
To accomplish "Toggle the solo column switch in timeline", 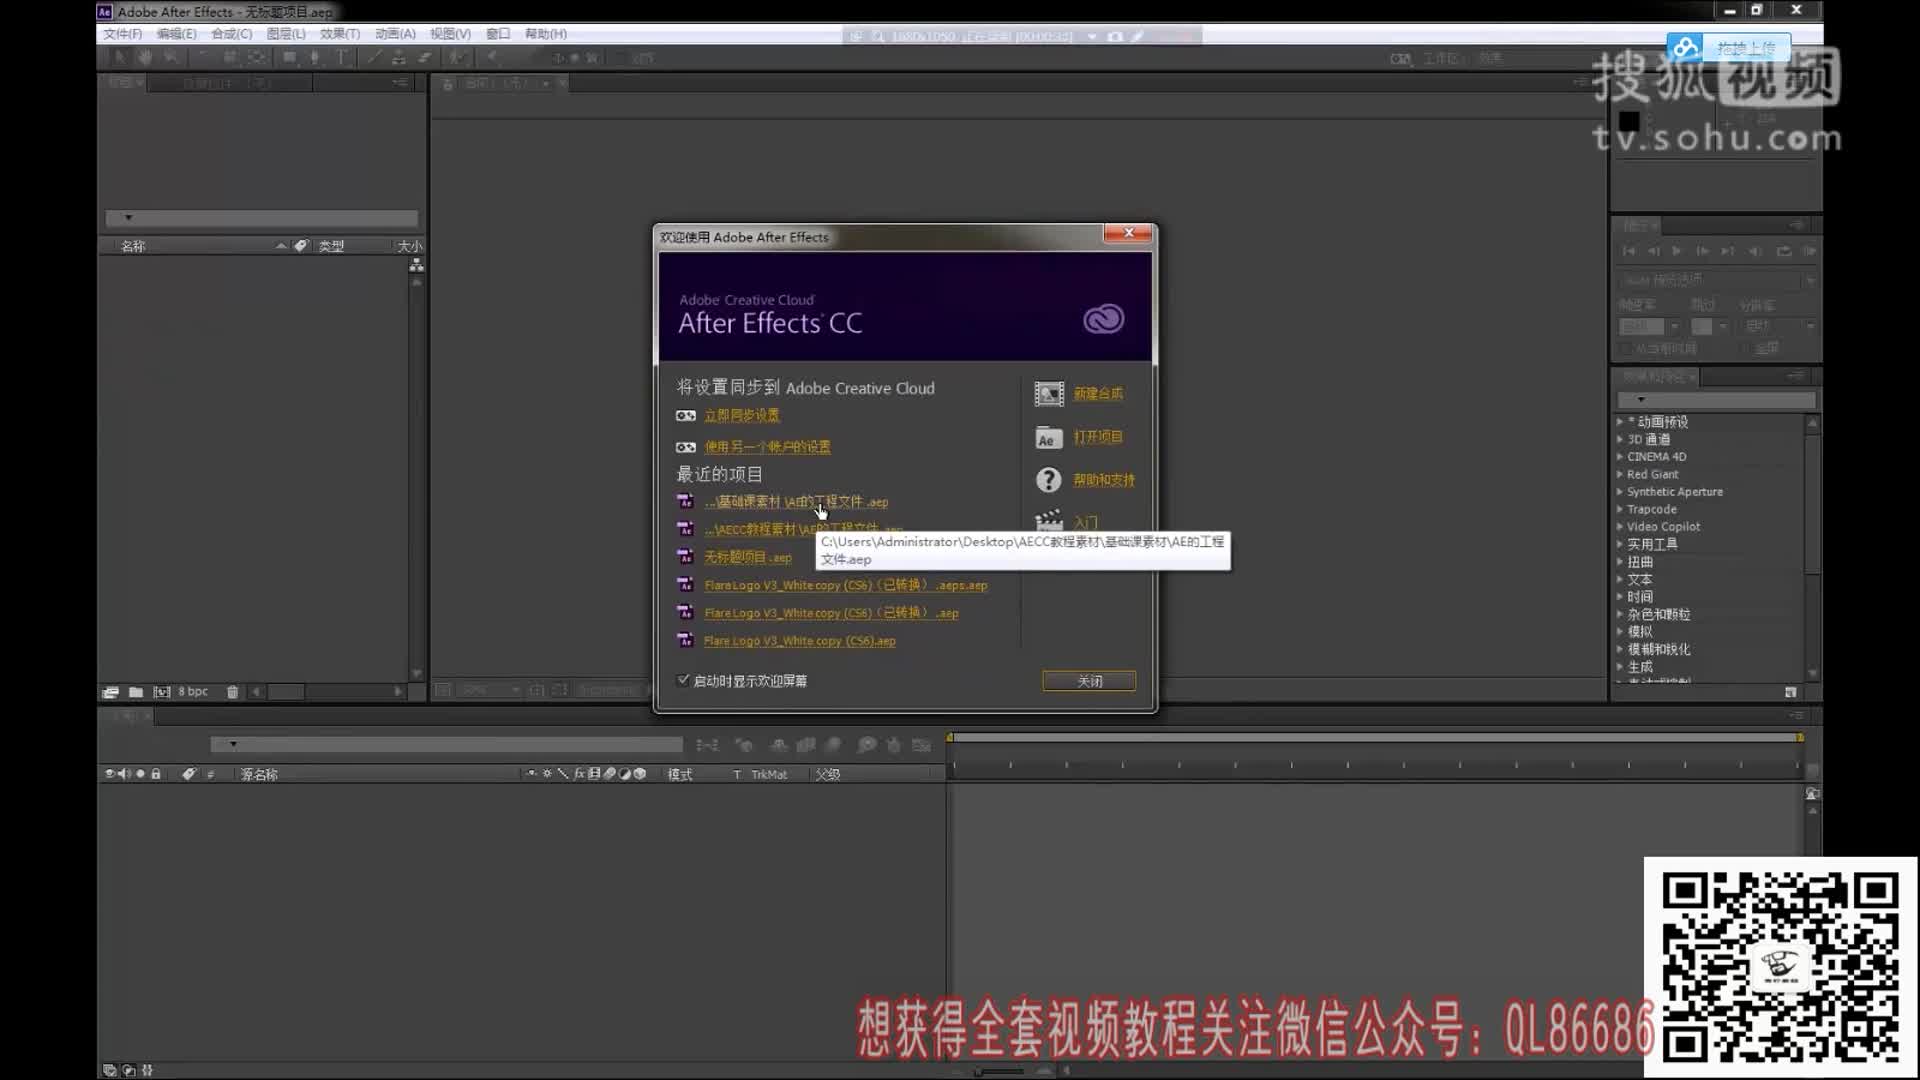I will (140, 774).
